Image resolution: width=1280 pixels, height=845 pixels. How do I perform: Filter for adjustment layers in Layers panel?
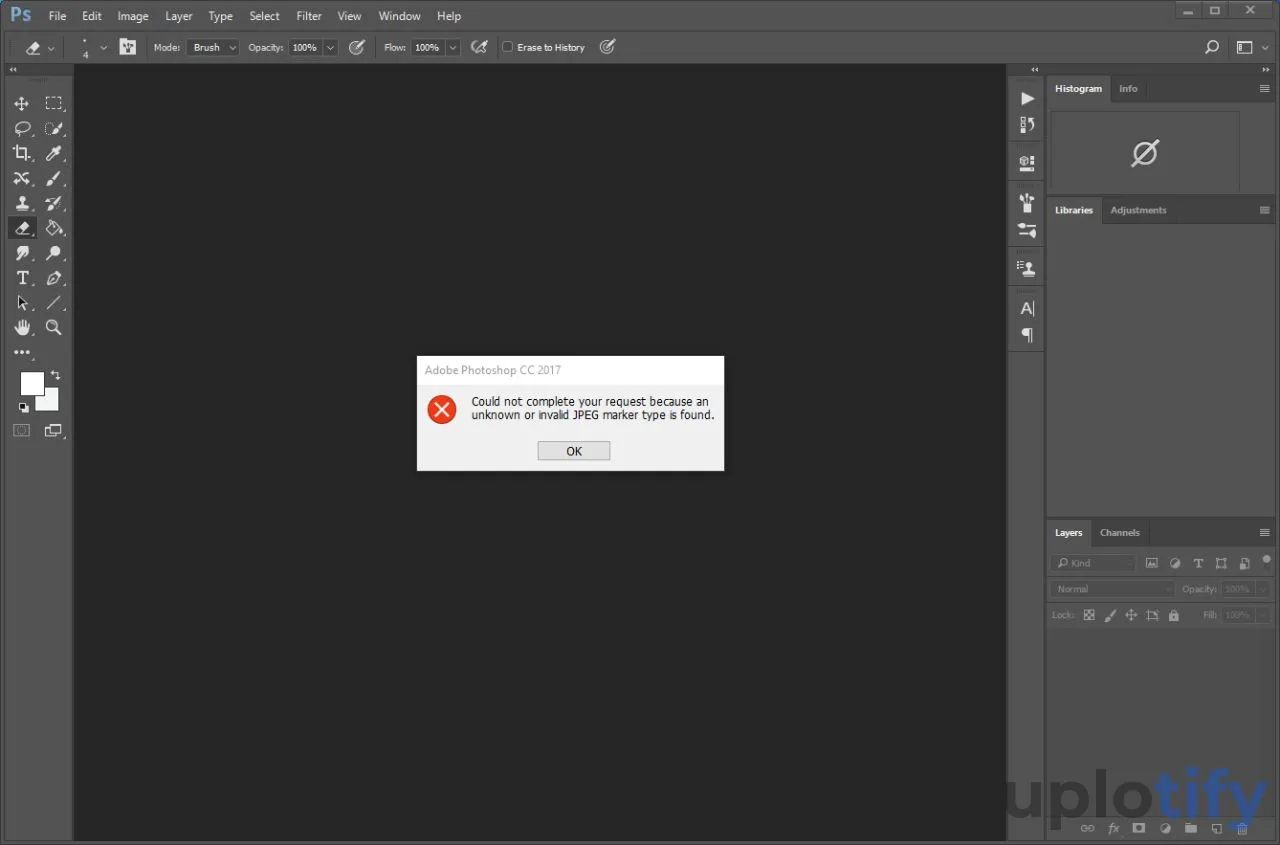1175,563
